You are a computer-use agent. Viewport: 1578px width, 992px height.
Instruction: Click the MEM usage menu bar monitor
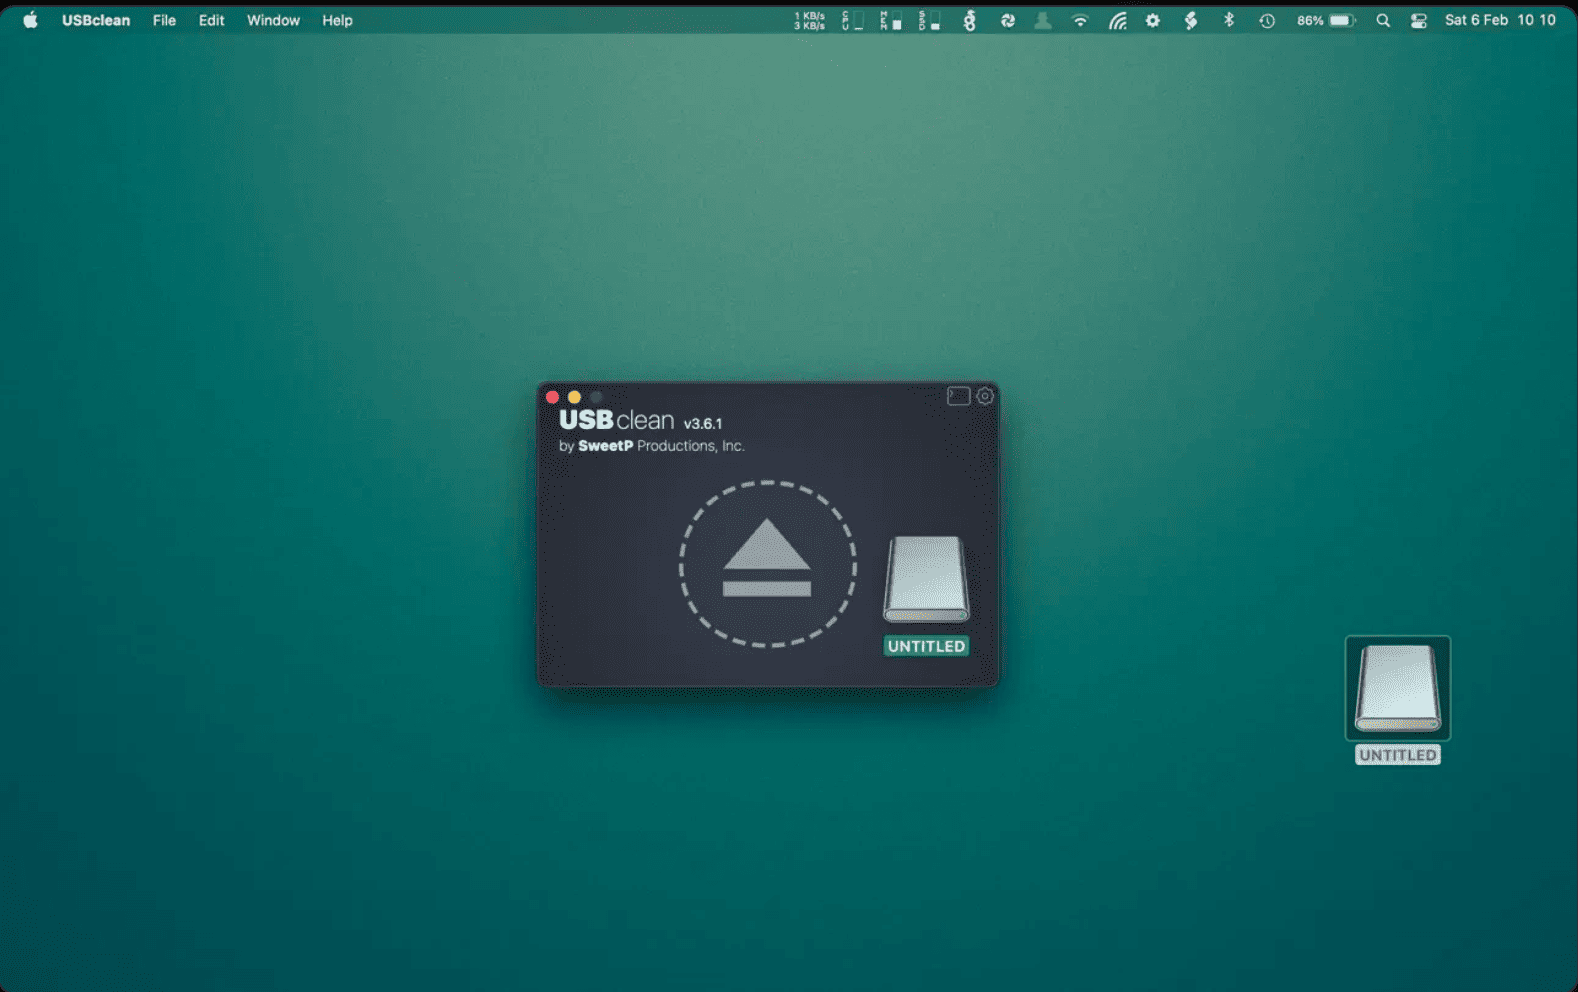pos(891,20)
